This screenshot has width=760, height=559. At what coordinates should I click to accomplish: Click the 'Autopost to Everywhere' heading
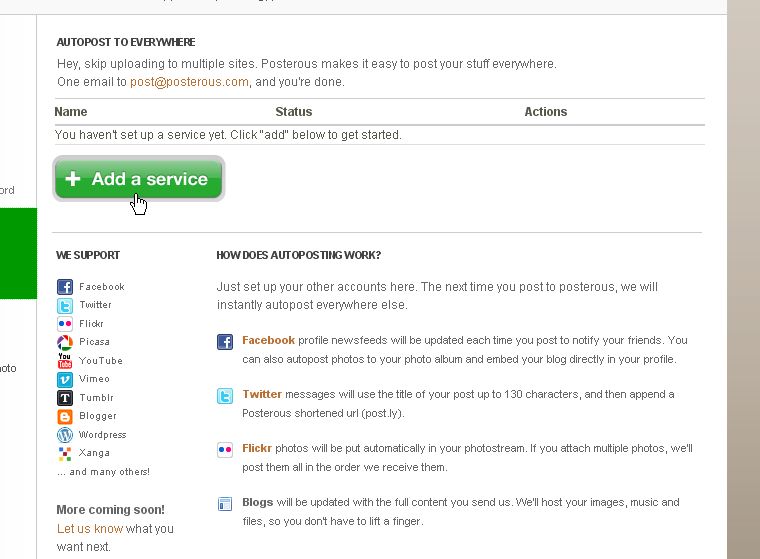[x=126, y=42]
